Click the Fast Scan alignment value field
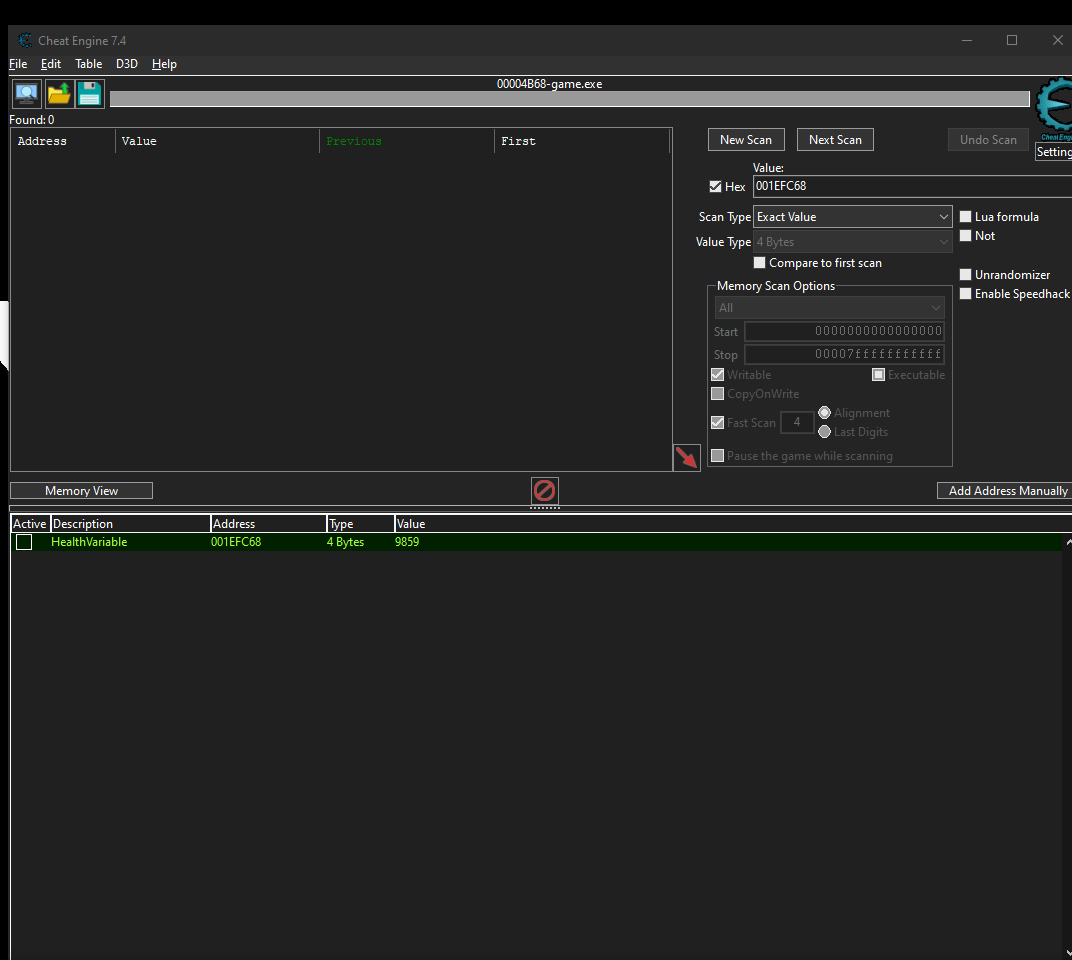 (x=797, y=423)
